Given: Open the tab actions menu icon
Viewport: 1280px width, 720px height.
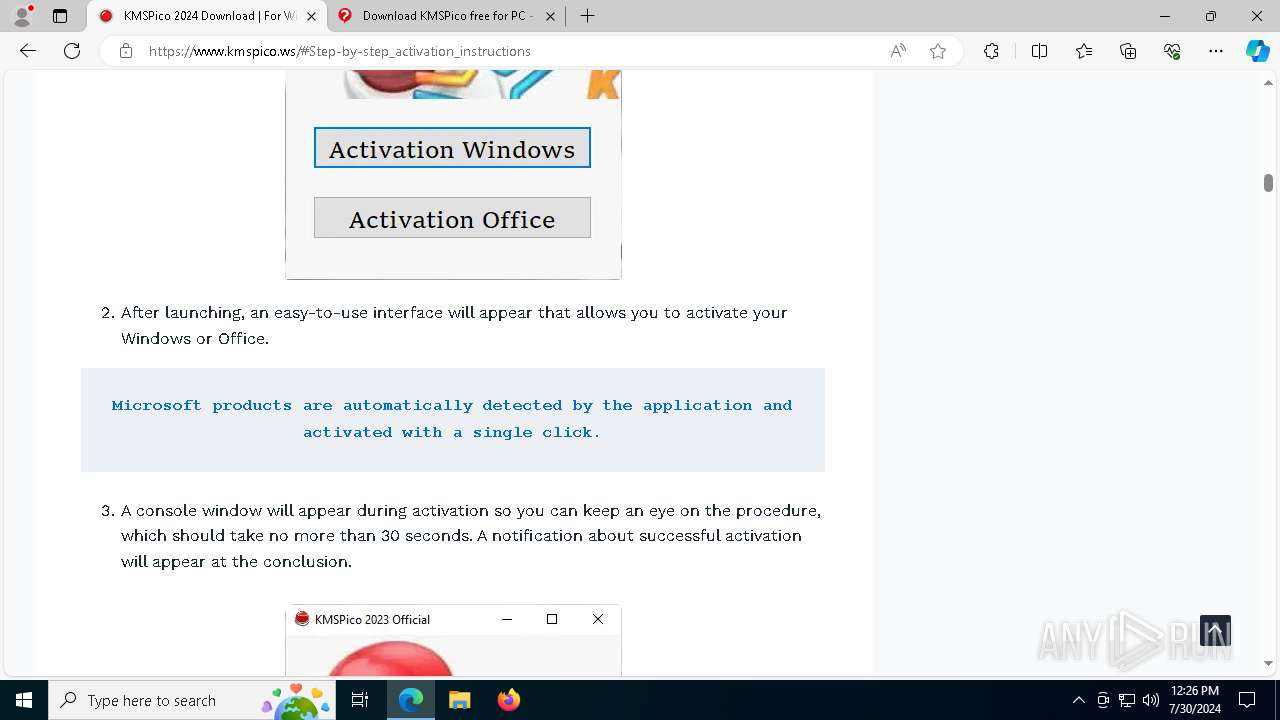Looking at the screenshot, I should [60, 16].
